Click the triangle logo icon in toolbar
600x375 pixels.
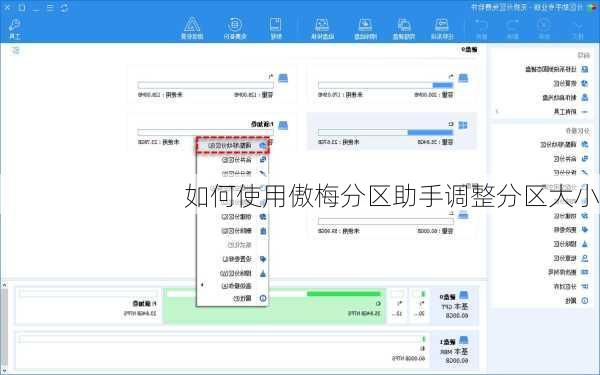192,24
